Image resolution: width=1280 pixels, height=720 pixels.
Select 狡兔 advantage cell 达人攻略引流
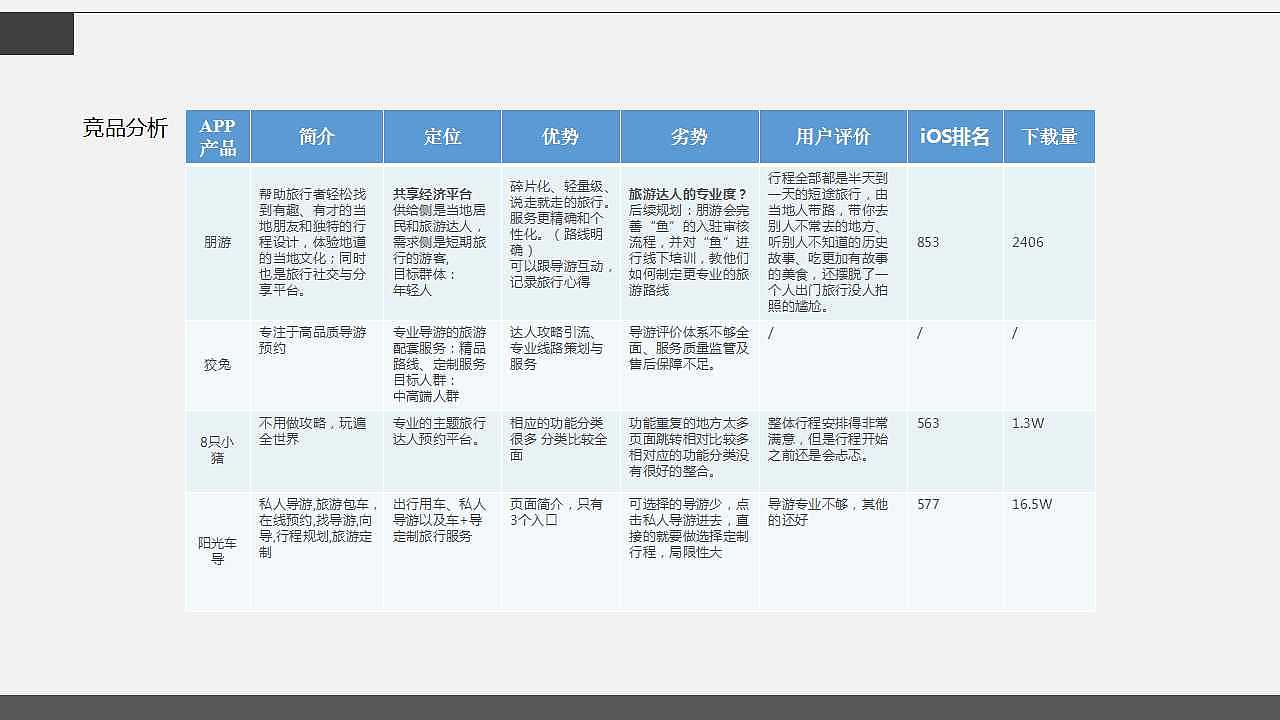[561, 365]
